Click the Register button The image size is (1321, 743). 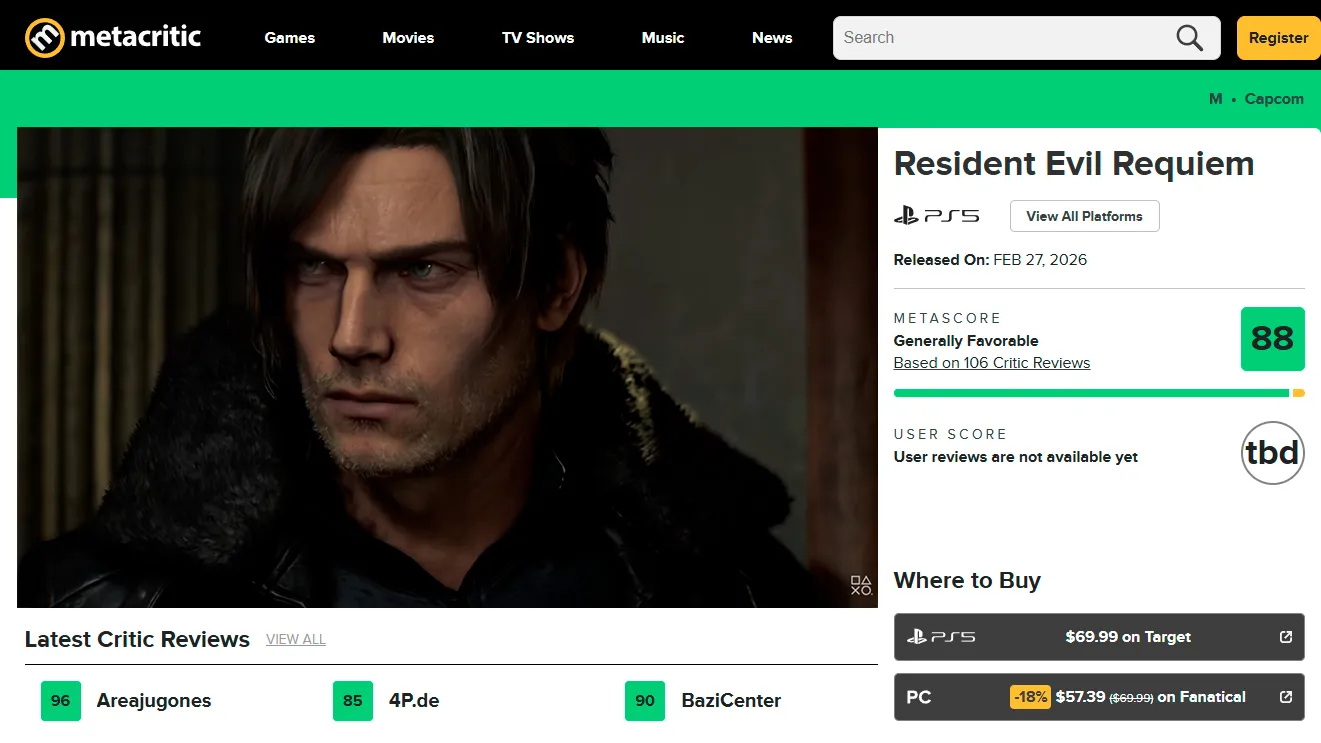1279,38
